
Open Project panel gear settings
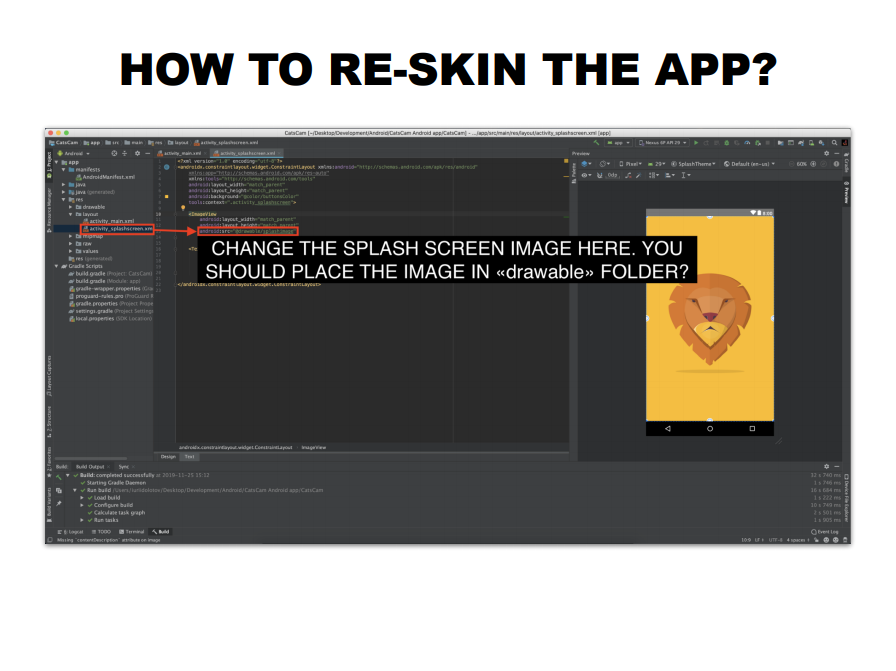click(137, 153)
